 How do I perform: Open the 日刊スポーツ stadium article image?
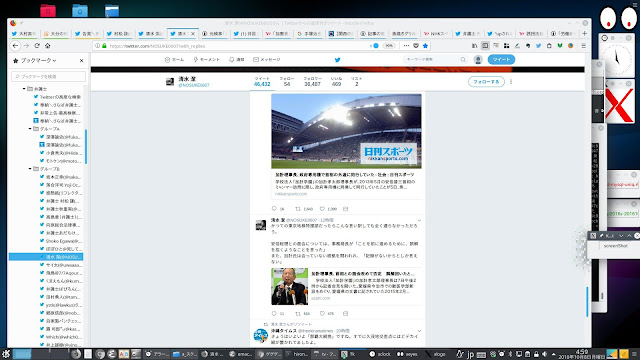(346, 131)
